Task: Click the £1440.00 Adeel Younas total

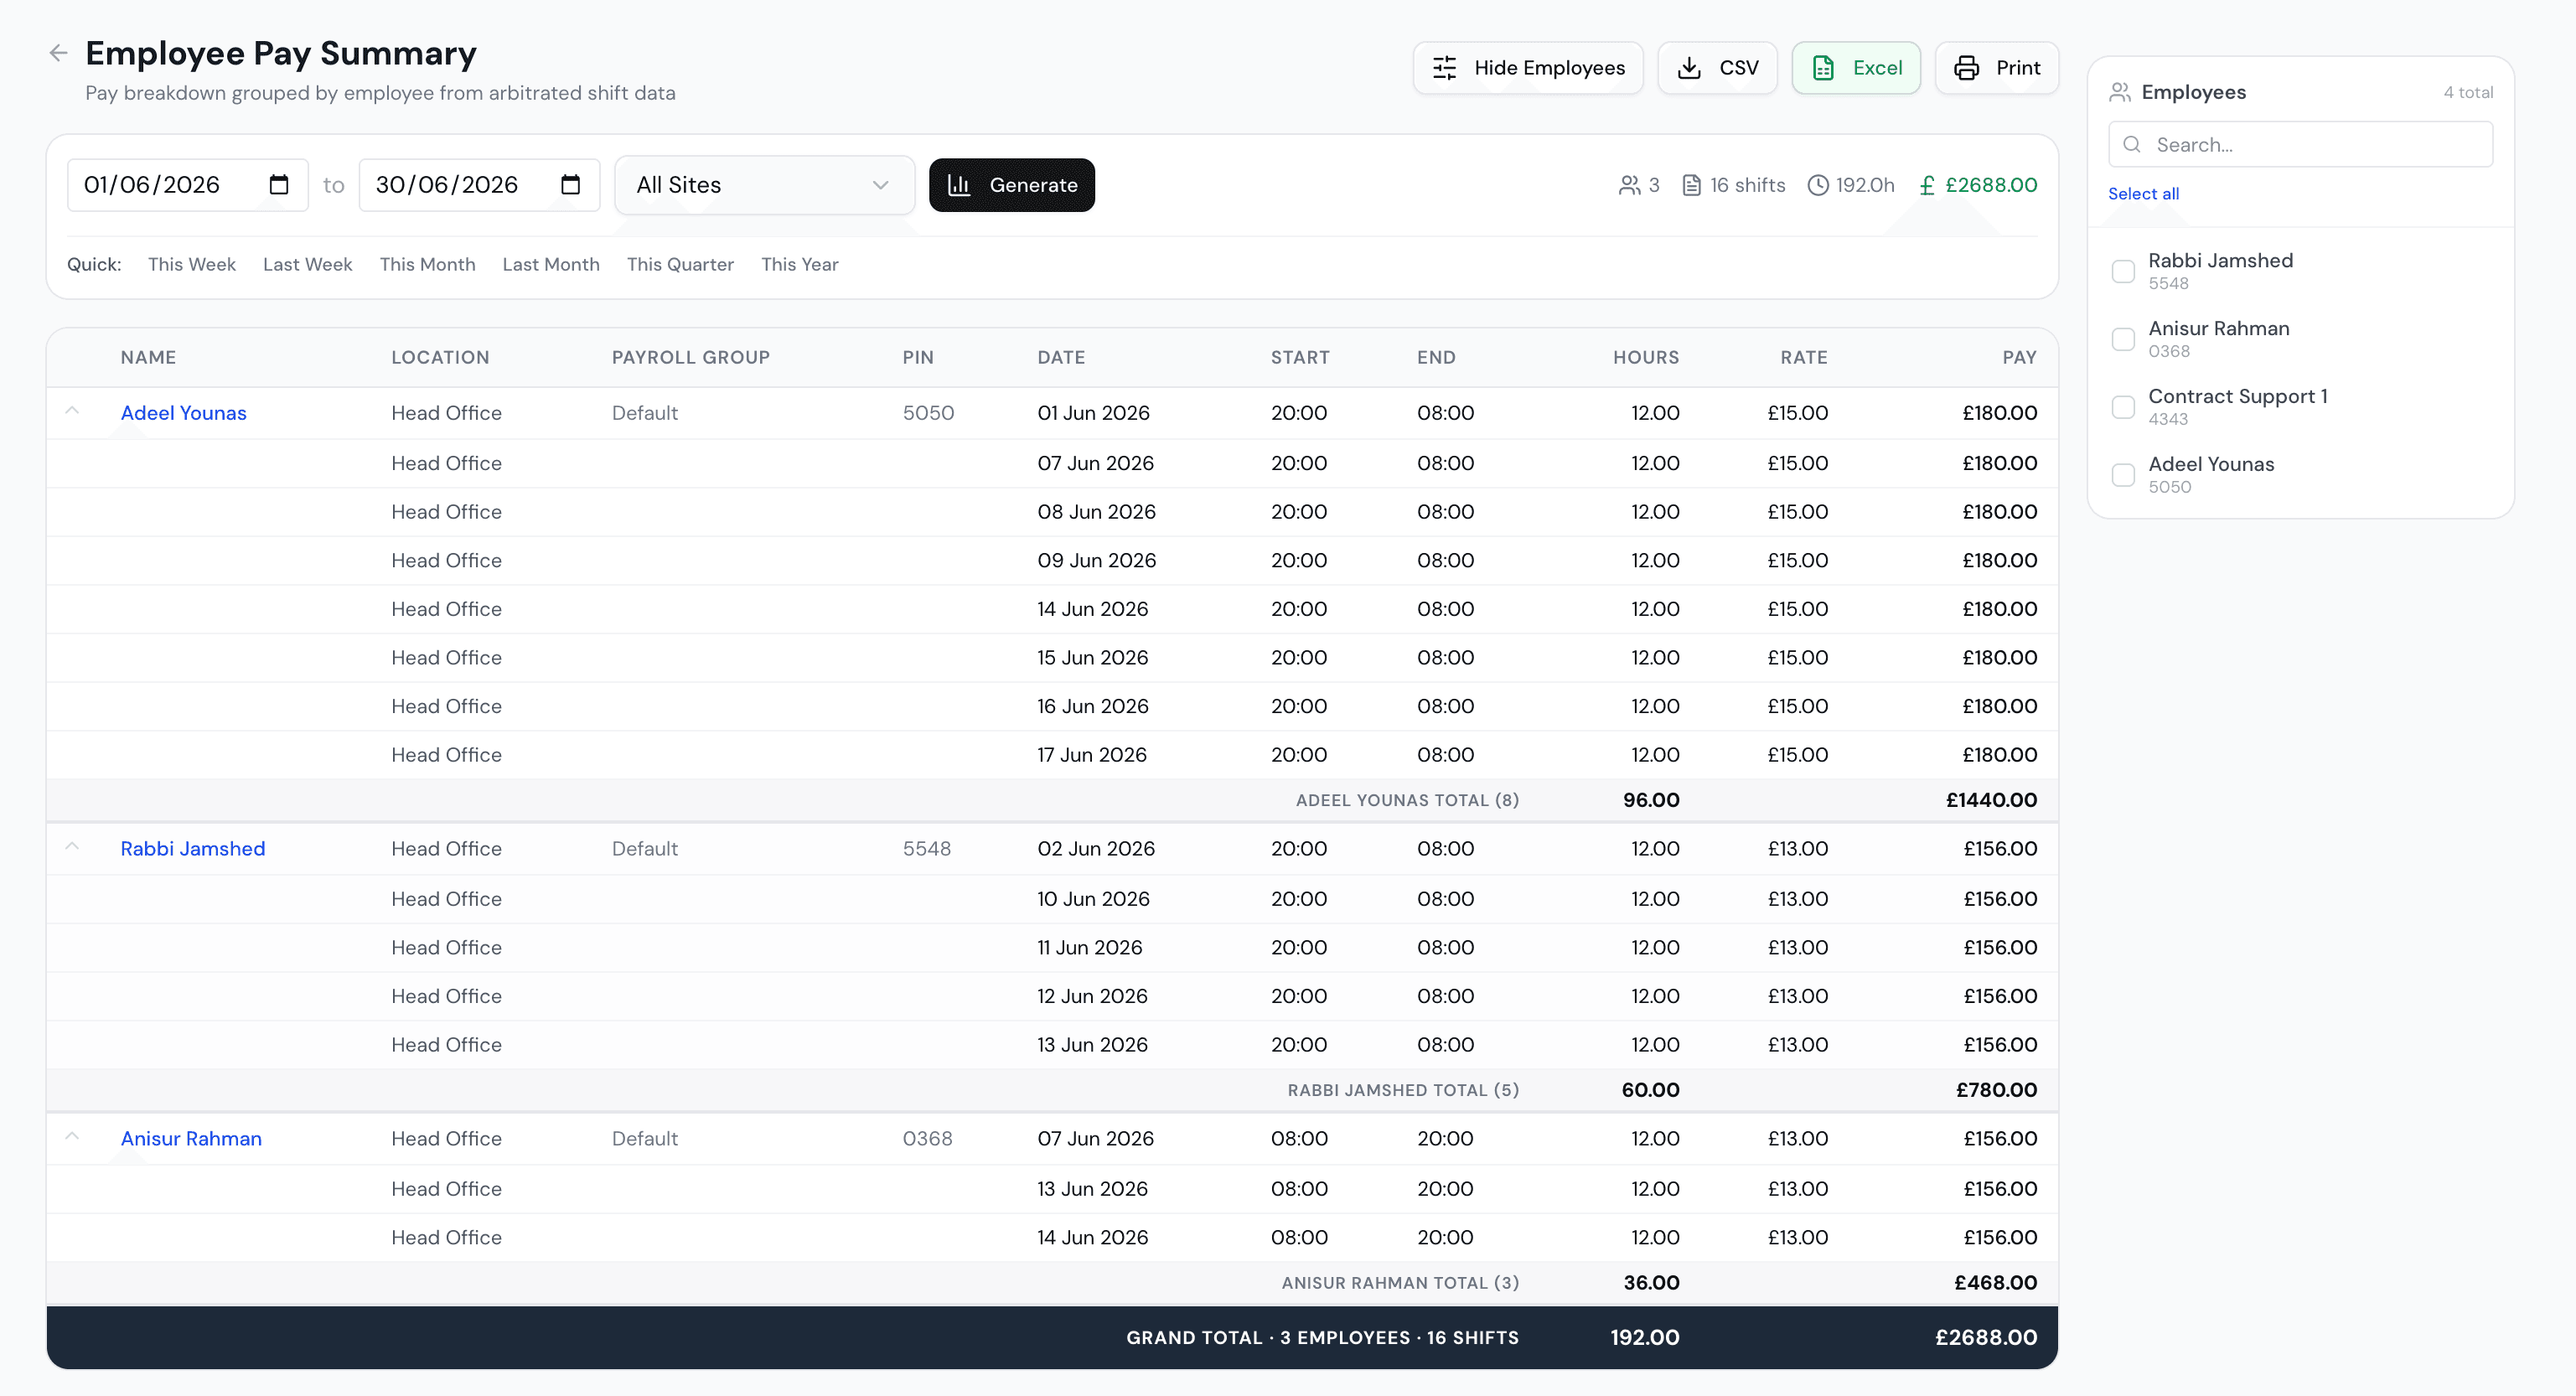Action: [1991, 800]
